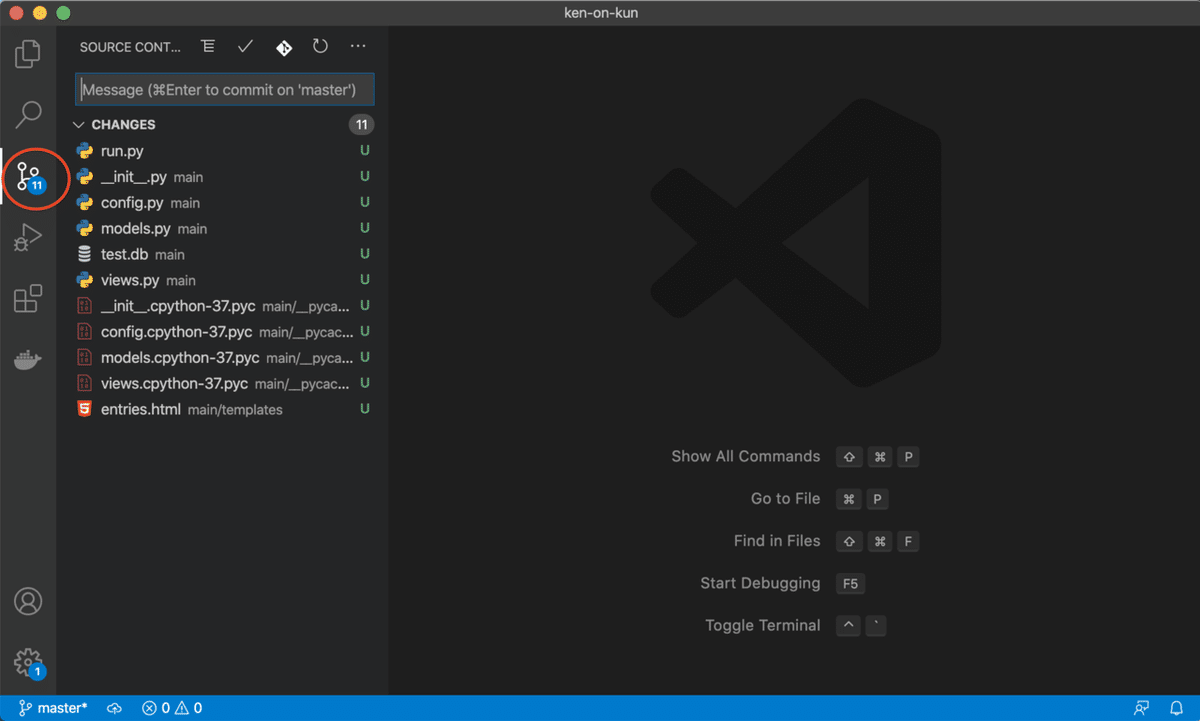Click the feedback icon in status bar

click(x=1141, y=708)
